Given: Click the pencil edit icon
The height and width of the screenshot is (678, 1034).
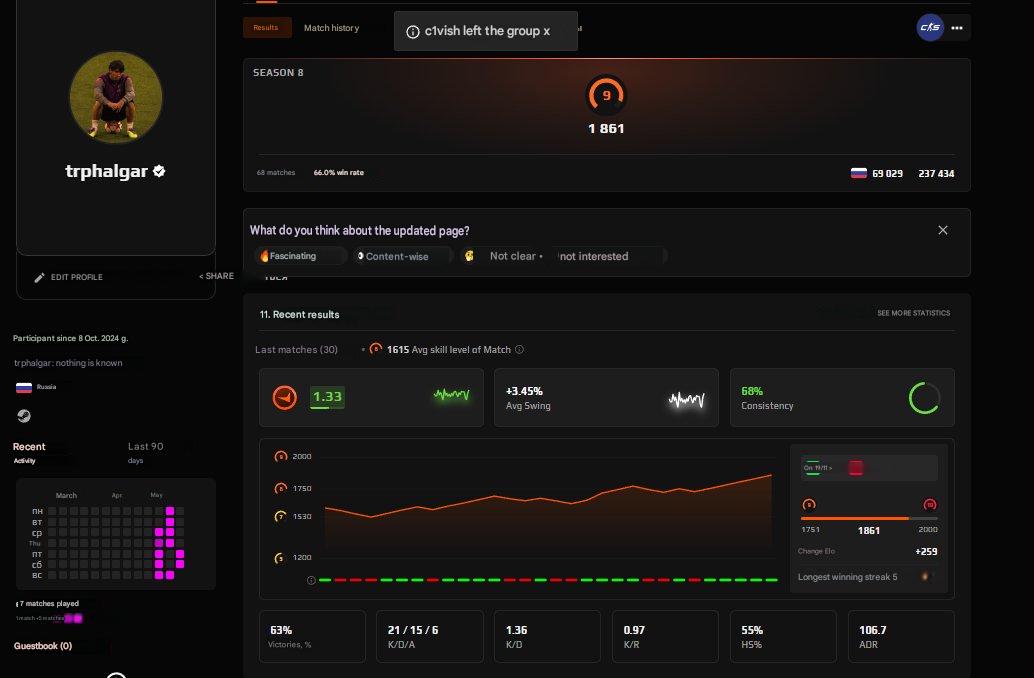Looking at the screenshot, I should point(40,278).
